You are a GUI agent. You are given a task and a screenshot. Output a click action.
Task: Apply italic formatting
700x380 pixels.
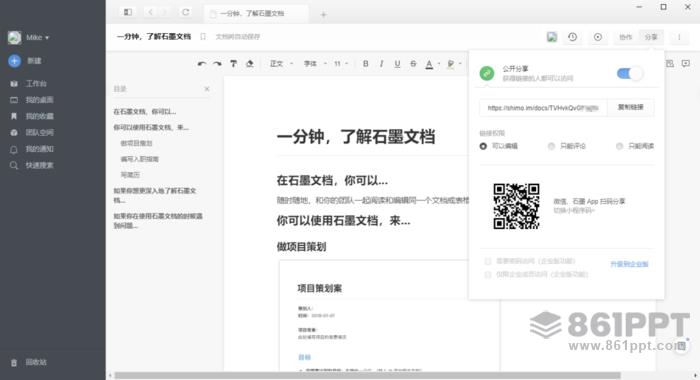[381, 64]
